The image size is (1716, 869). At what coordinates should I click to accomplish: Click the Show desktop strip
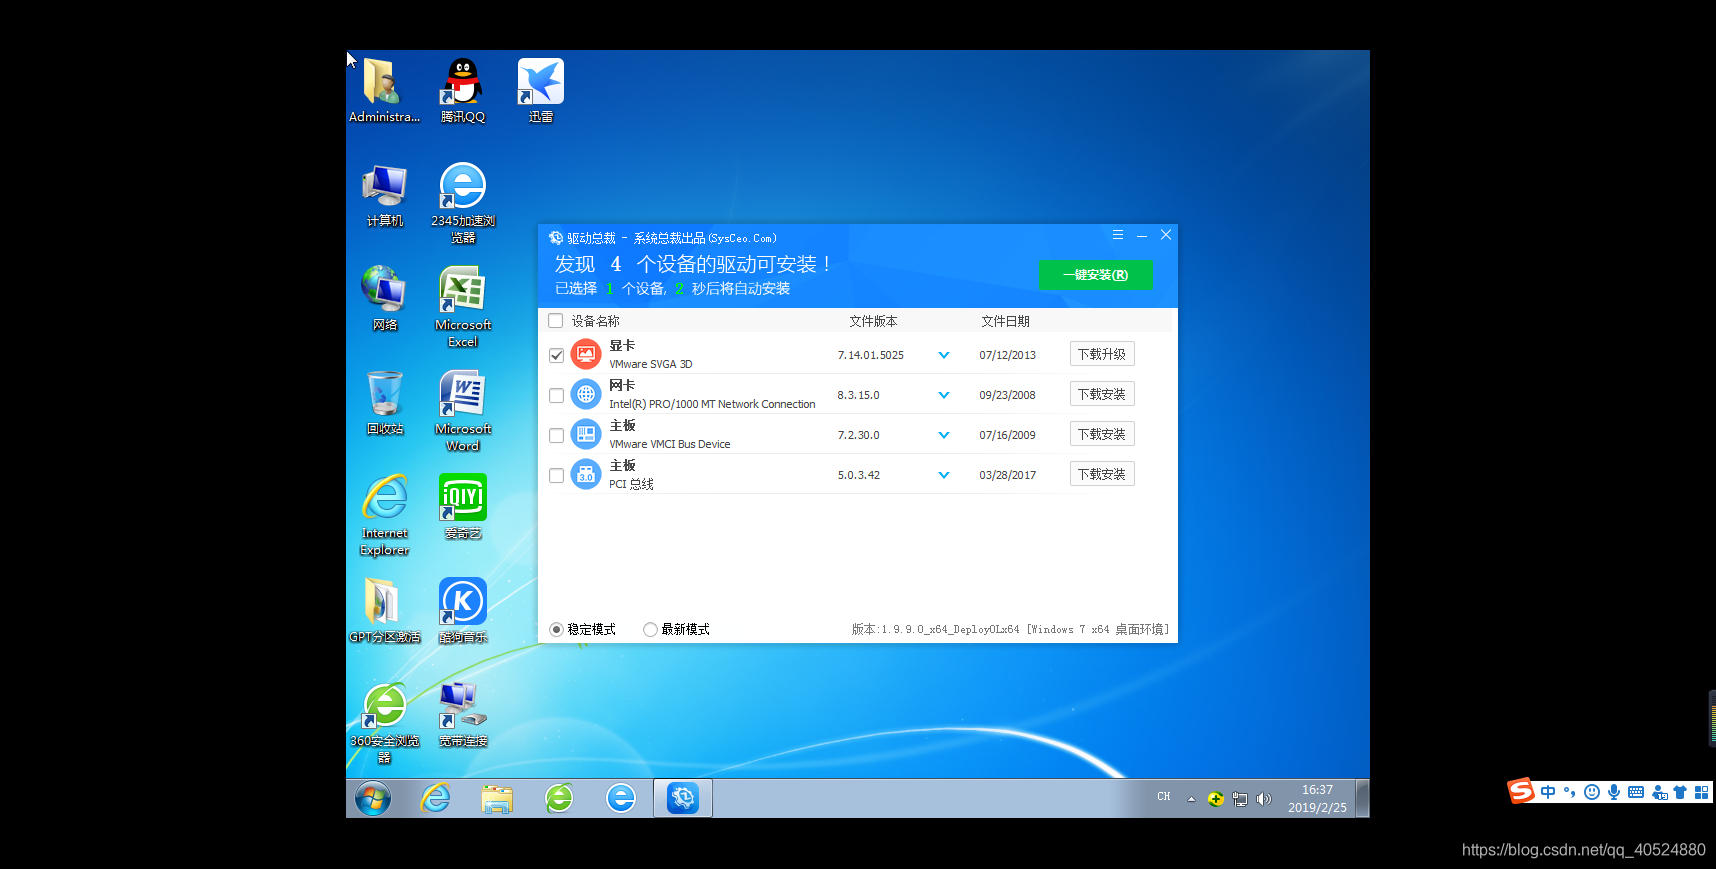click(1362, 799)
